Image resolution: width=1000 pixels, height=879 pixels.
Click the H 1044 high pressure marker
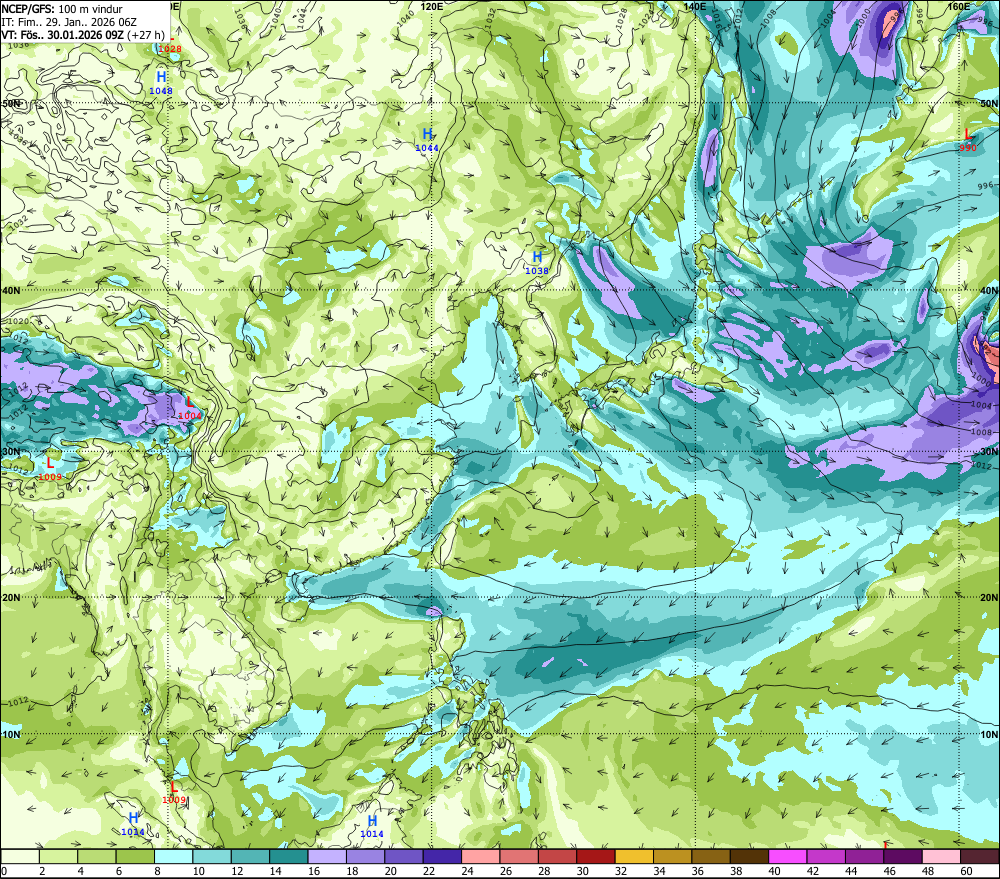tap(427, 140)
